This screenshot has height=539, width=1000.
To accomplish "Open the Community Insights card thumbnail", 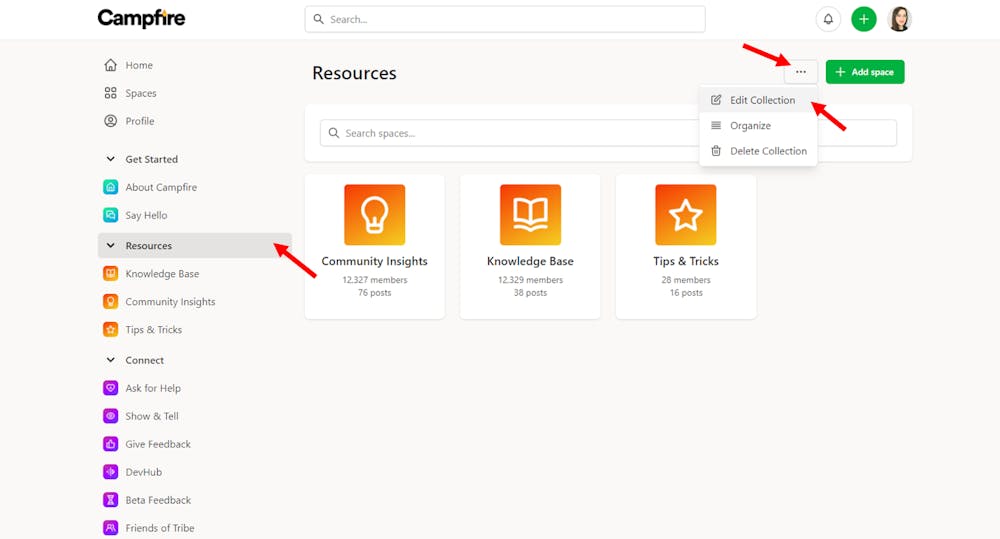I will pos(374,215).
